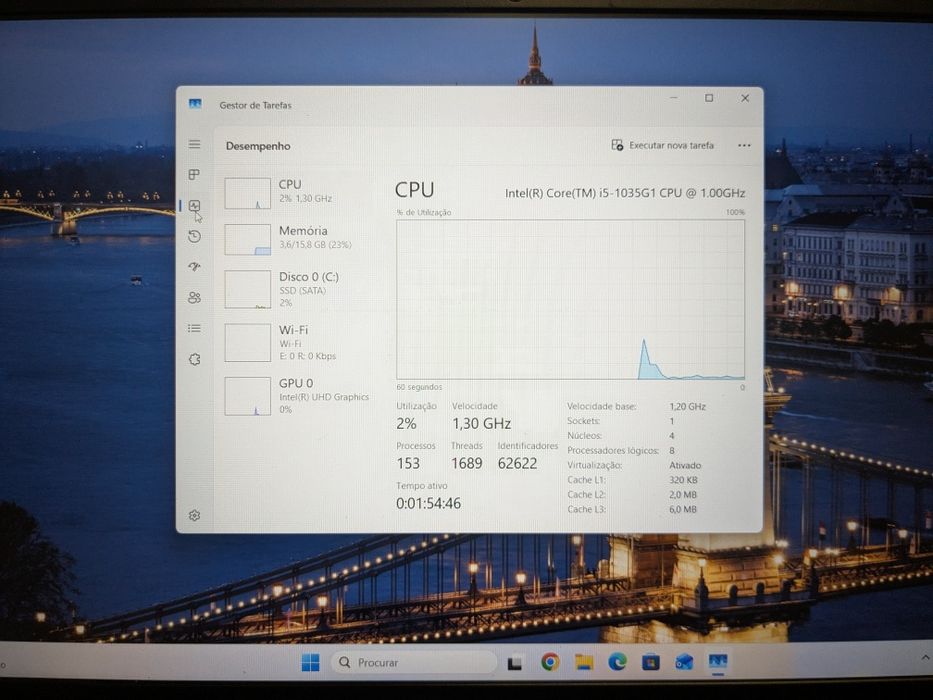Minimize the Gestor de Tarefas window
The width and height of the screenshot is (933, 700).
click(674, 98)
